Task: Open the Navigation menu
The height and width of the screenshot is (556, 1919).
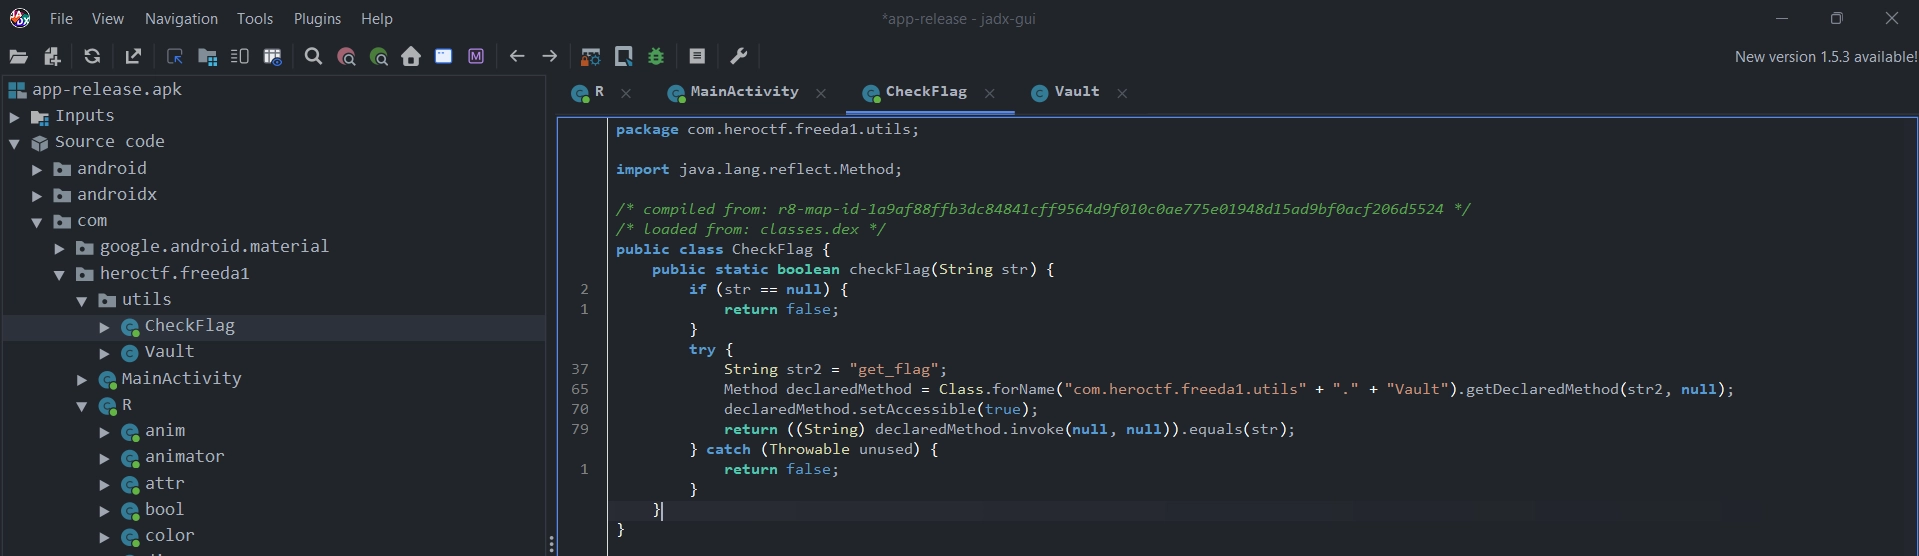Action: [181, 19]
